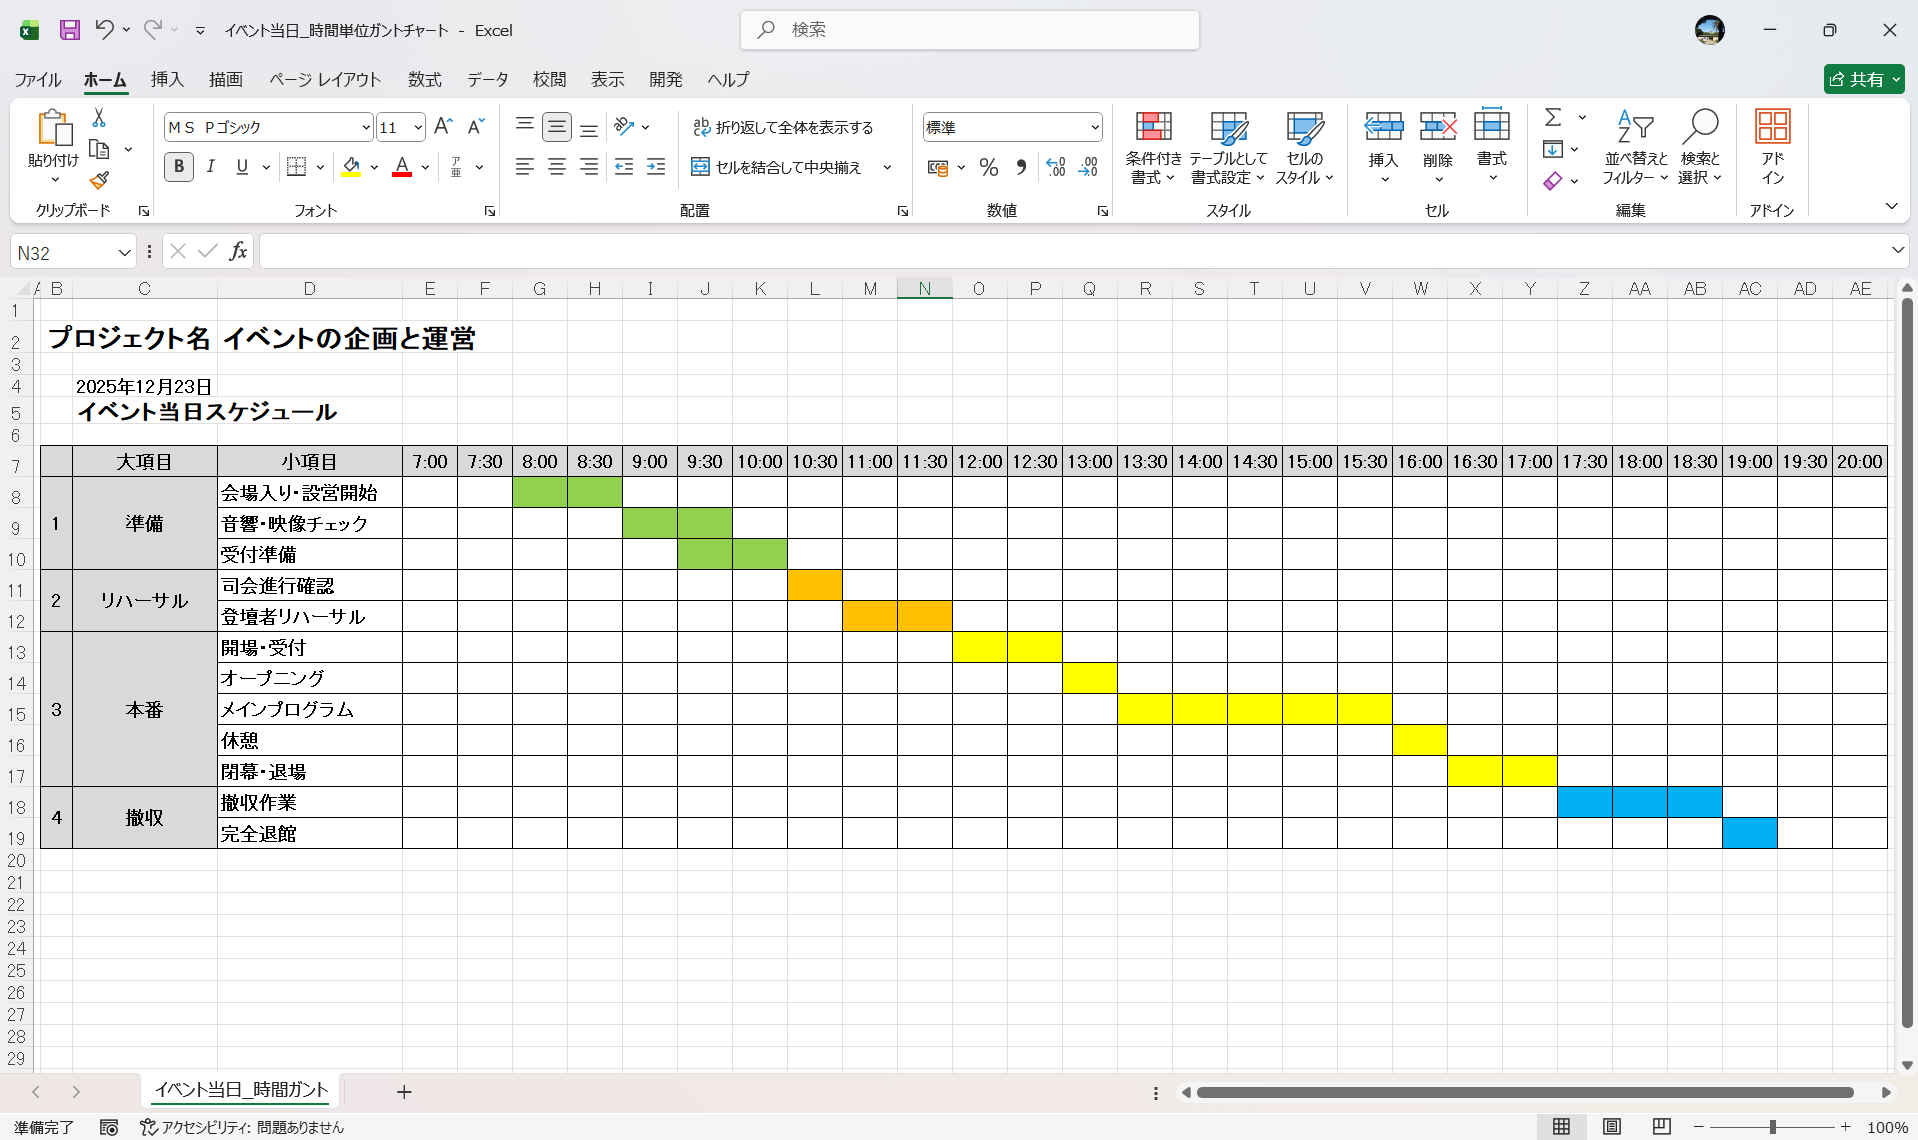
Task: Toggle Italic formatting button
Action: (x=210, y=167)
